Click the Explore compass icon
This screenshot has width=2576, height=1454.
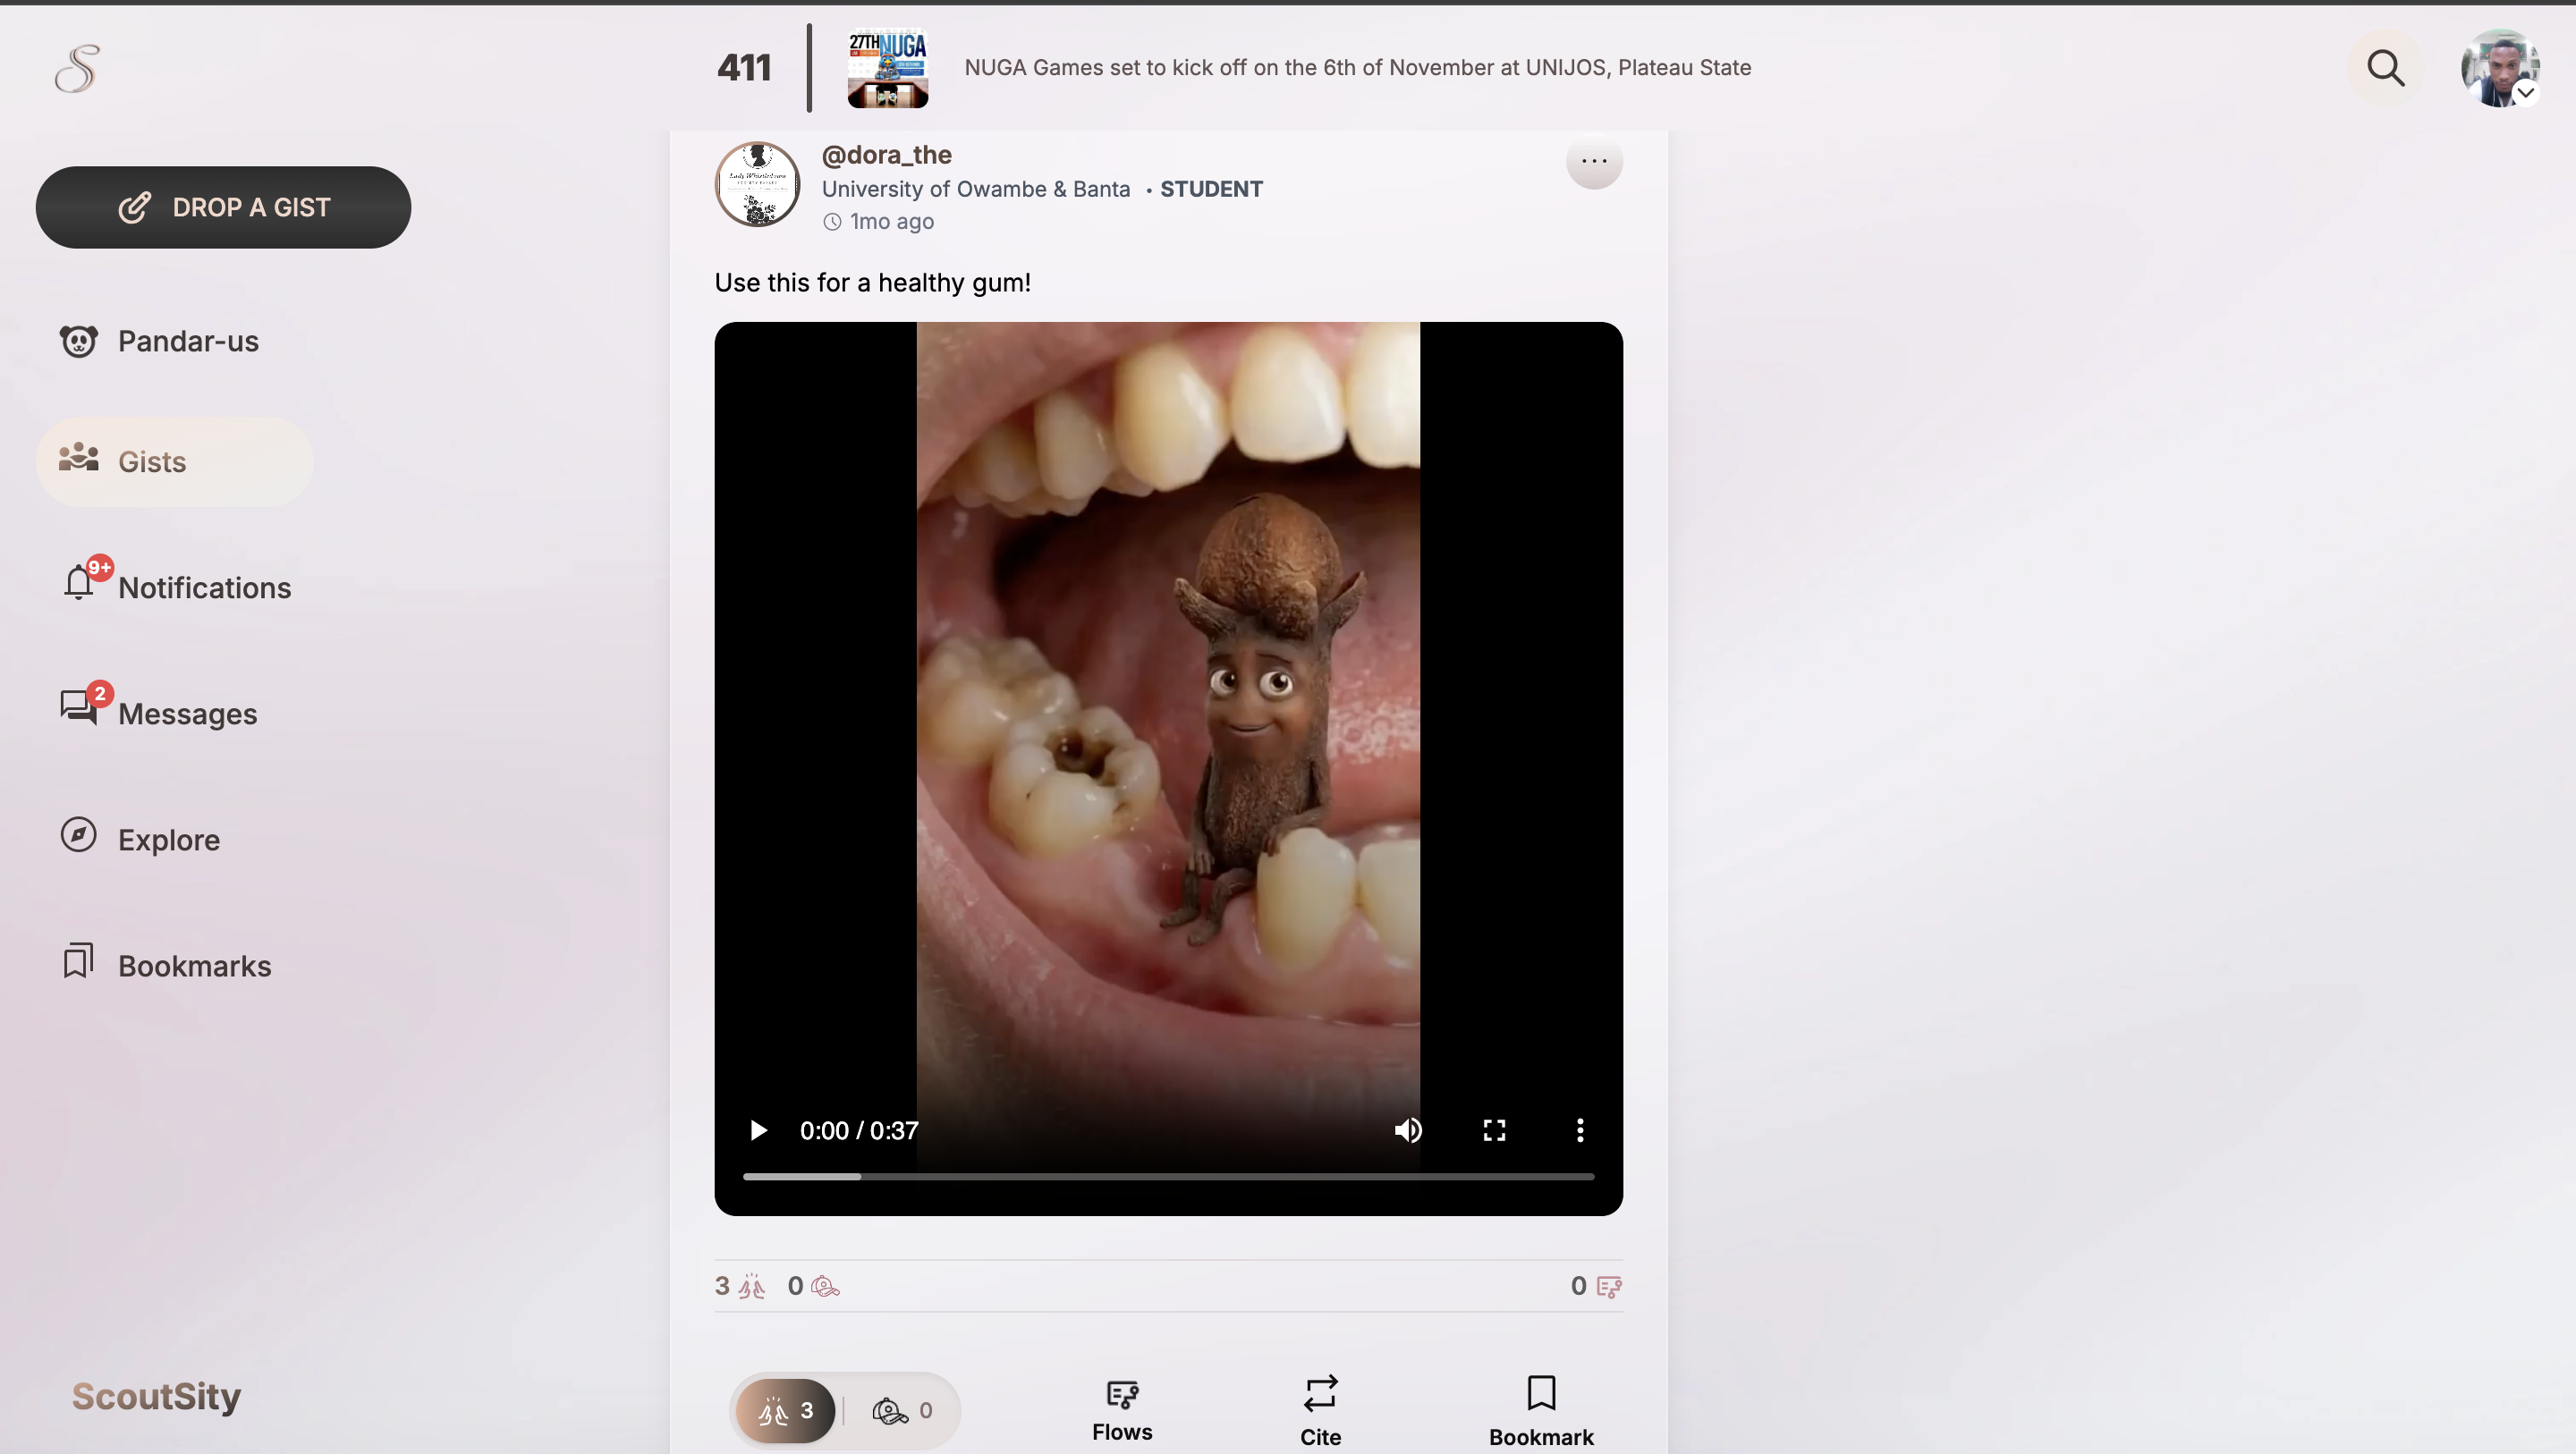pyautogui.click(x=78, y=835)
